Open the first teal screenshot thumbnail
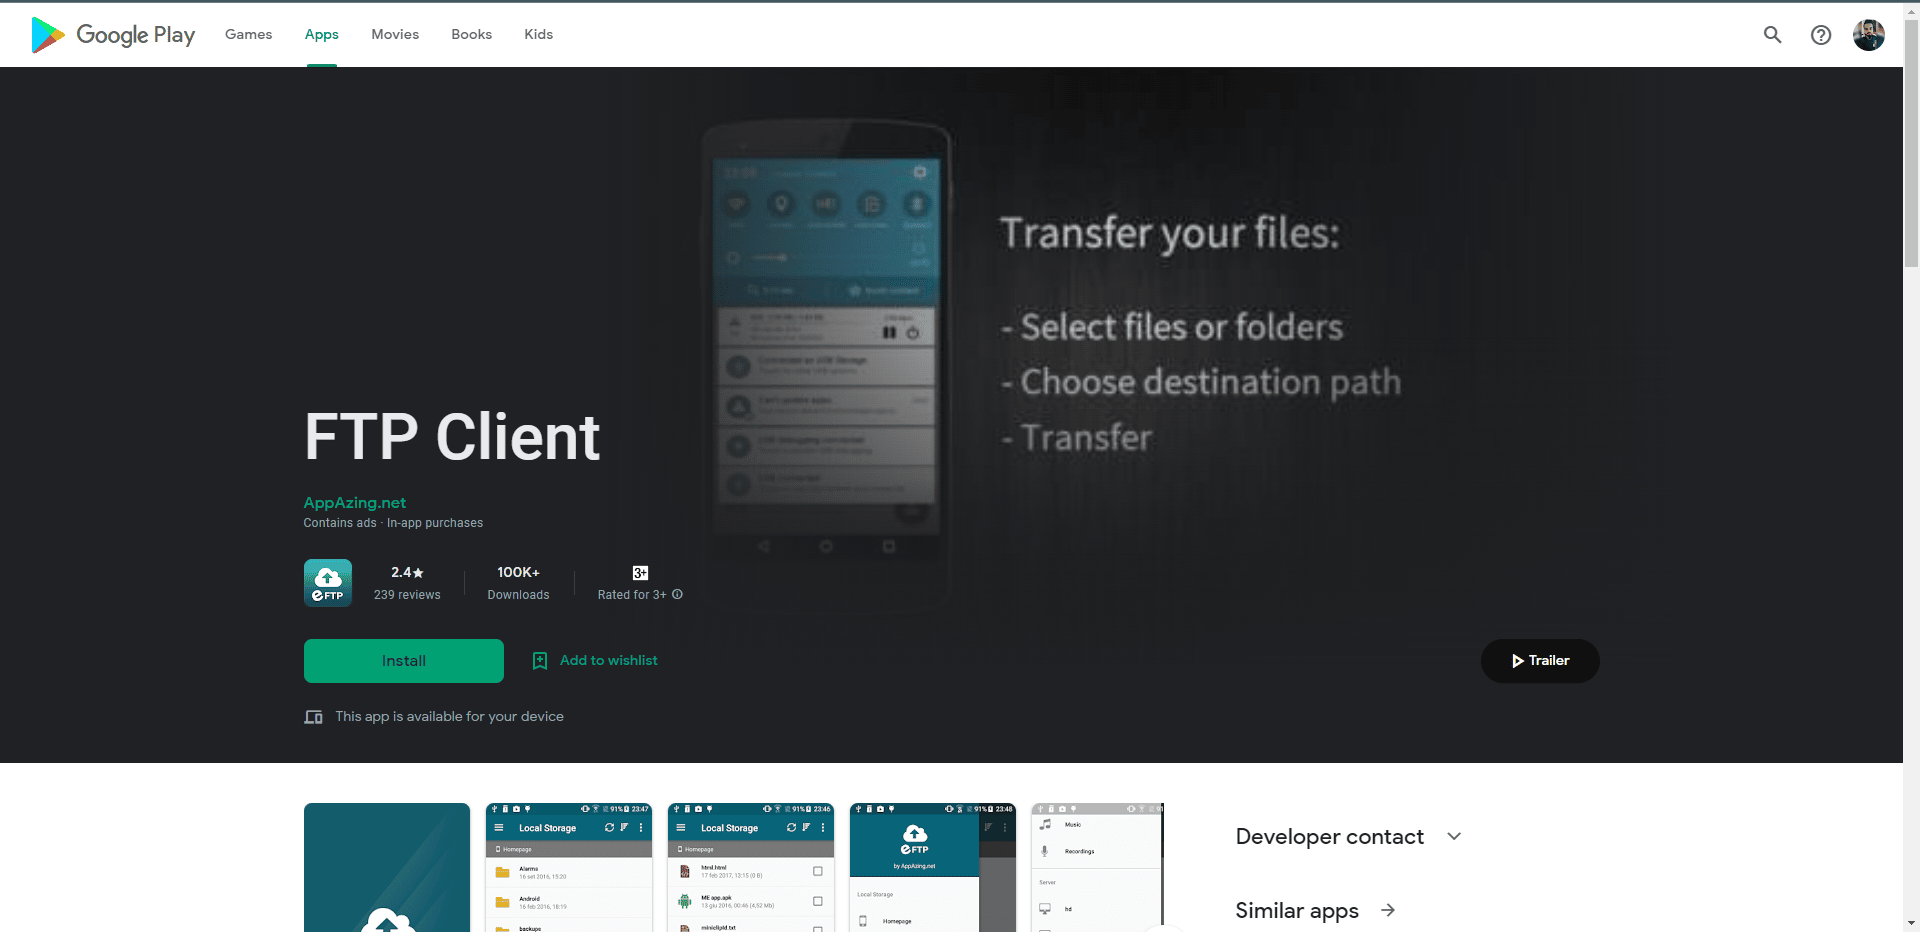Screen dimensions: 1920x932 tap(387, 868)
